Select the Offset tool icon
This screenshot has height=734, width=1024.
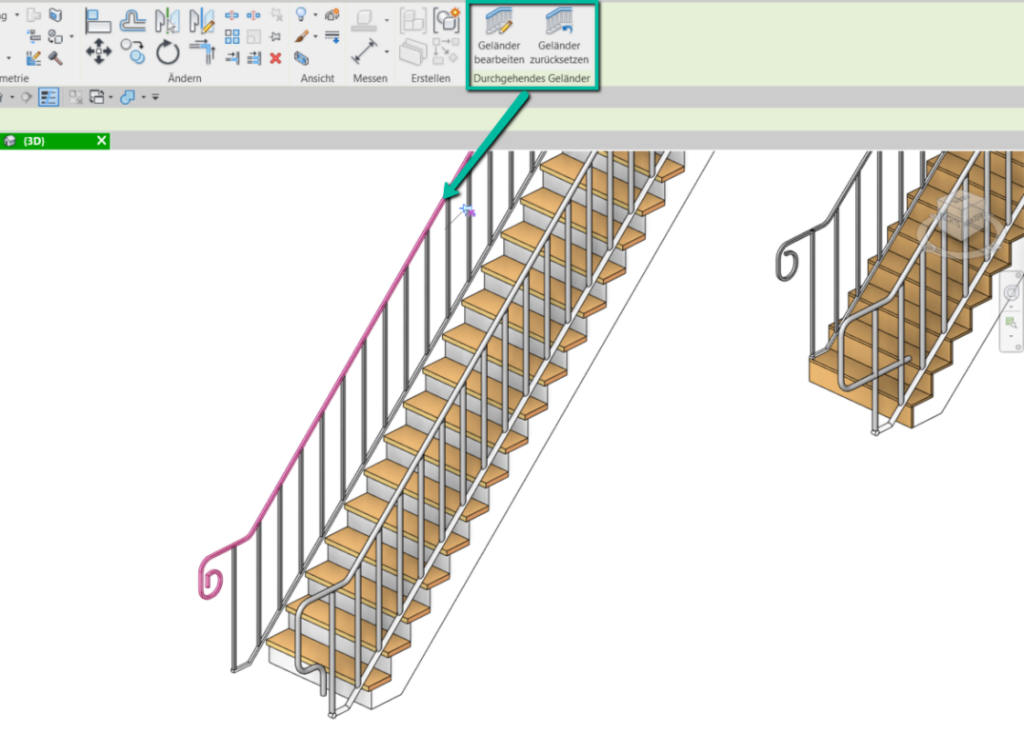point(133,19)
